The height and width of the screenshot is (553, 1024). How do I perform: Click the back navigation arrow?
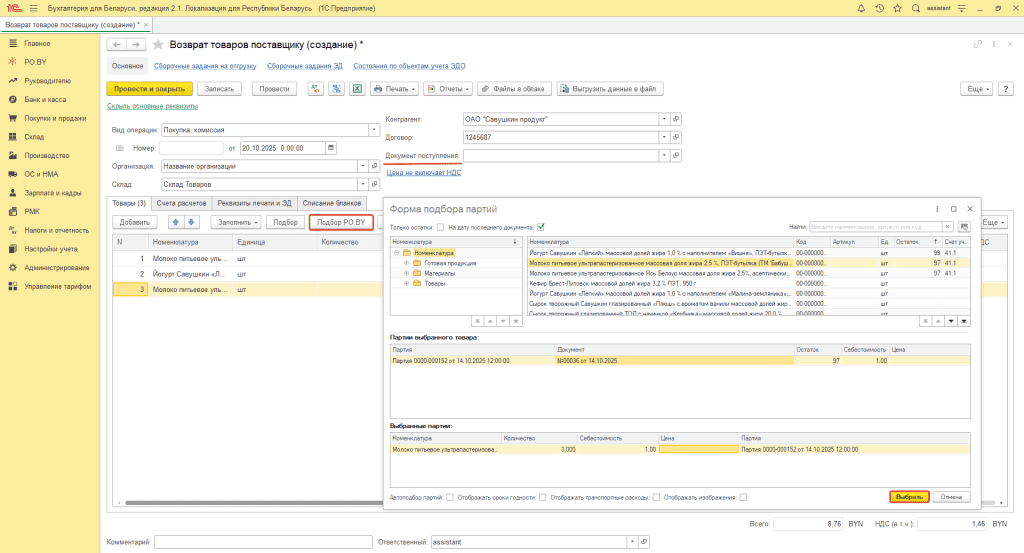[x=117, y=45]
